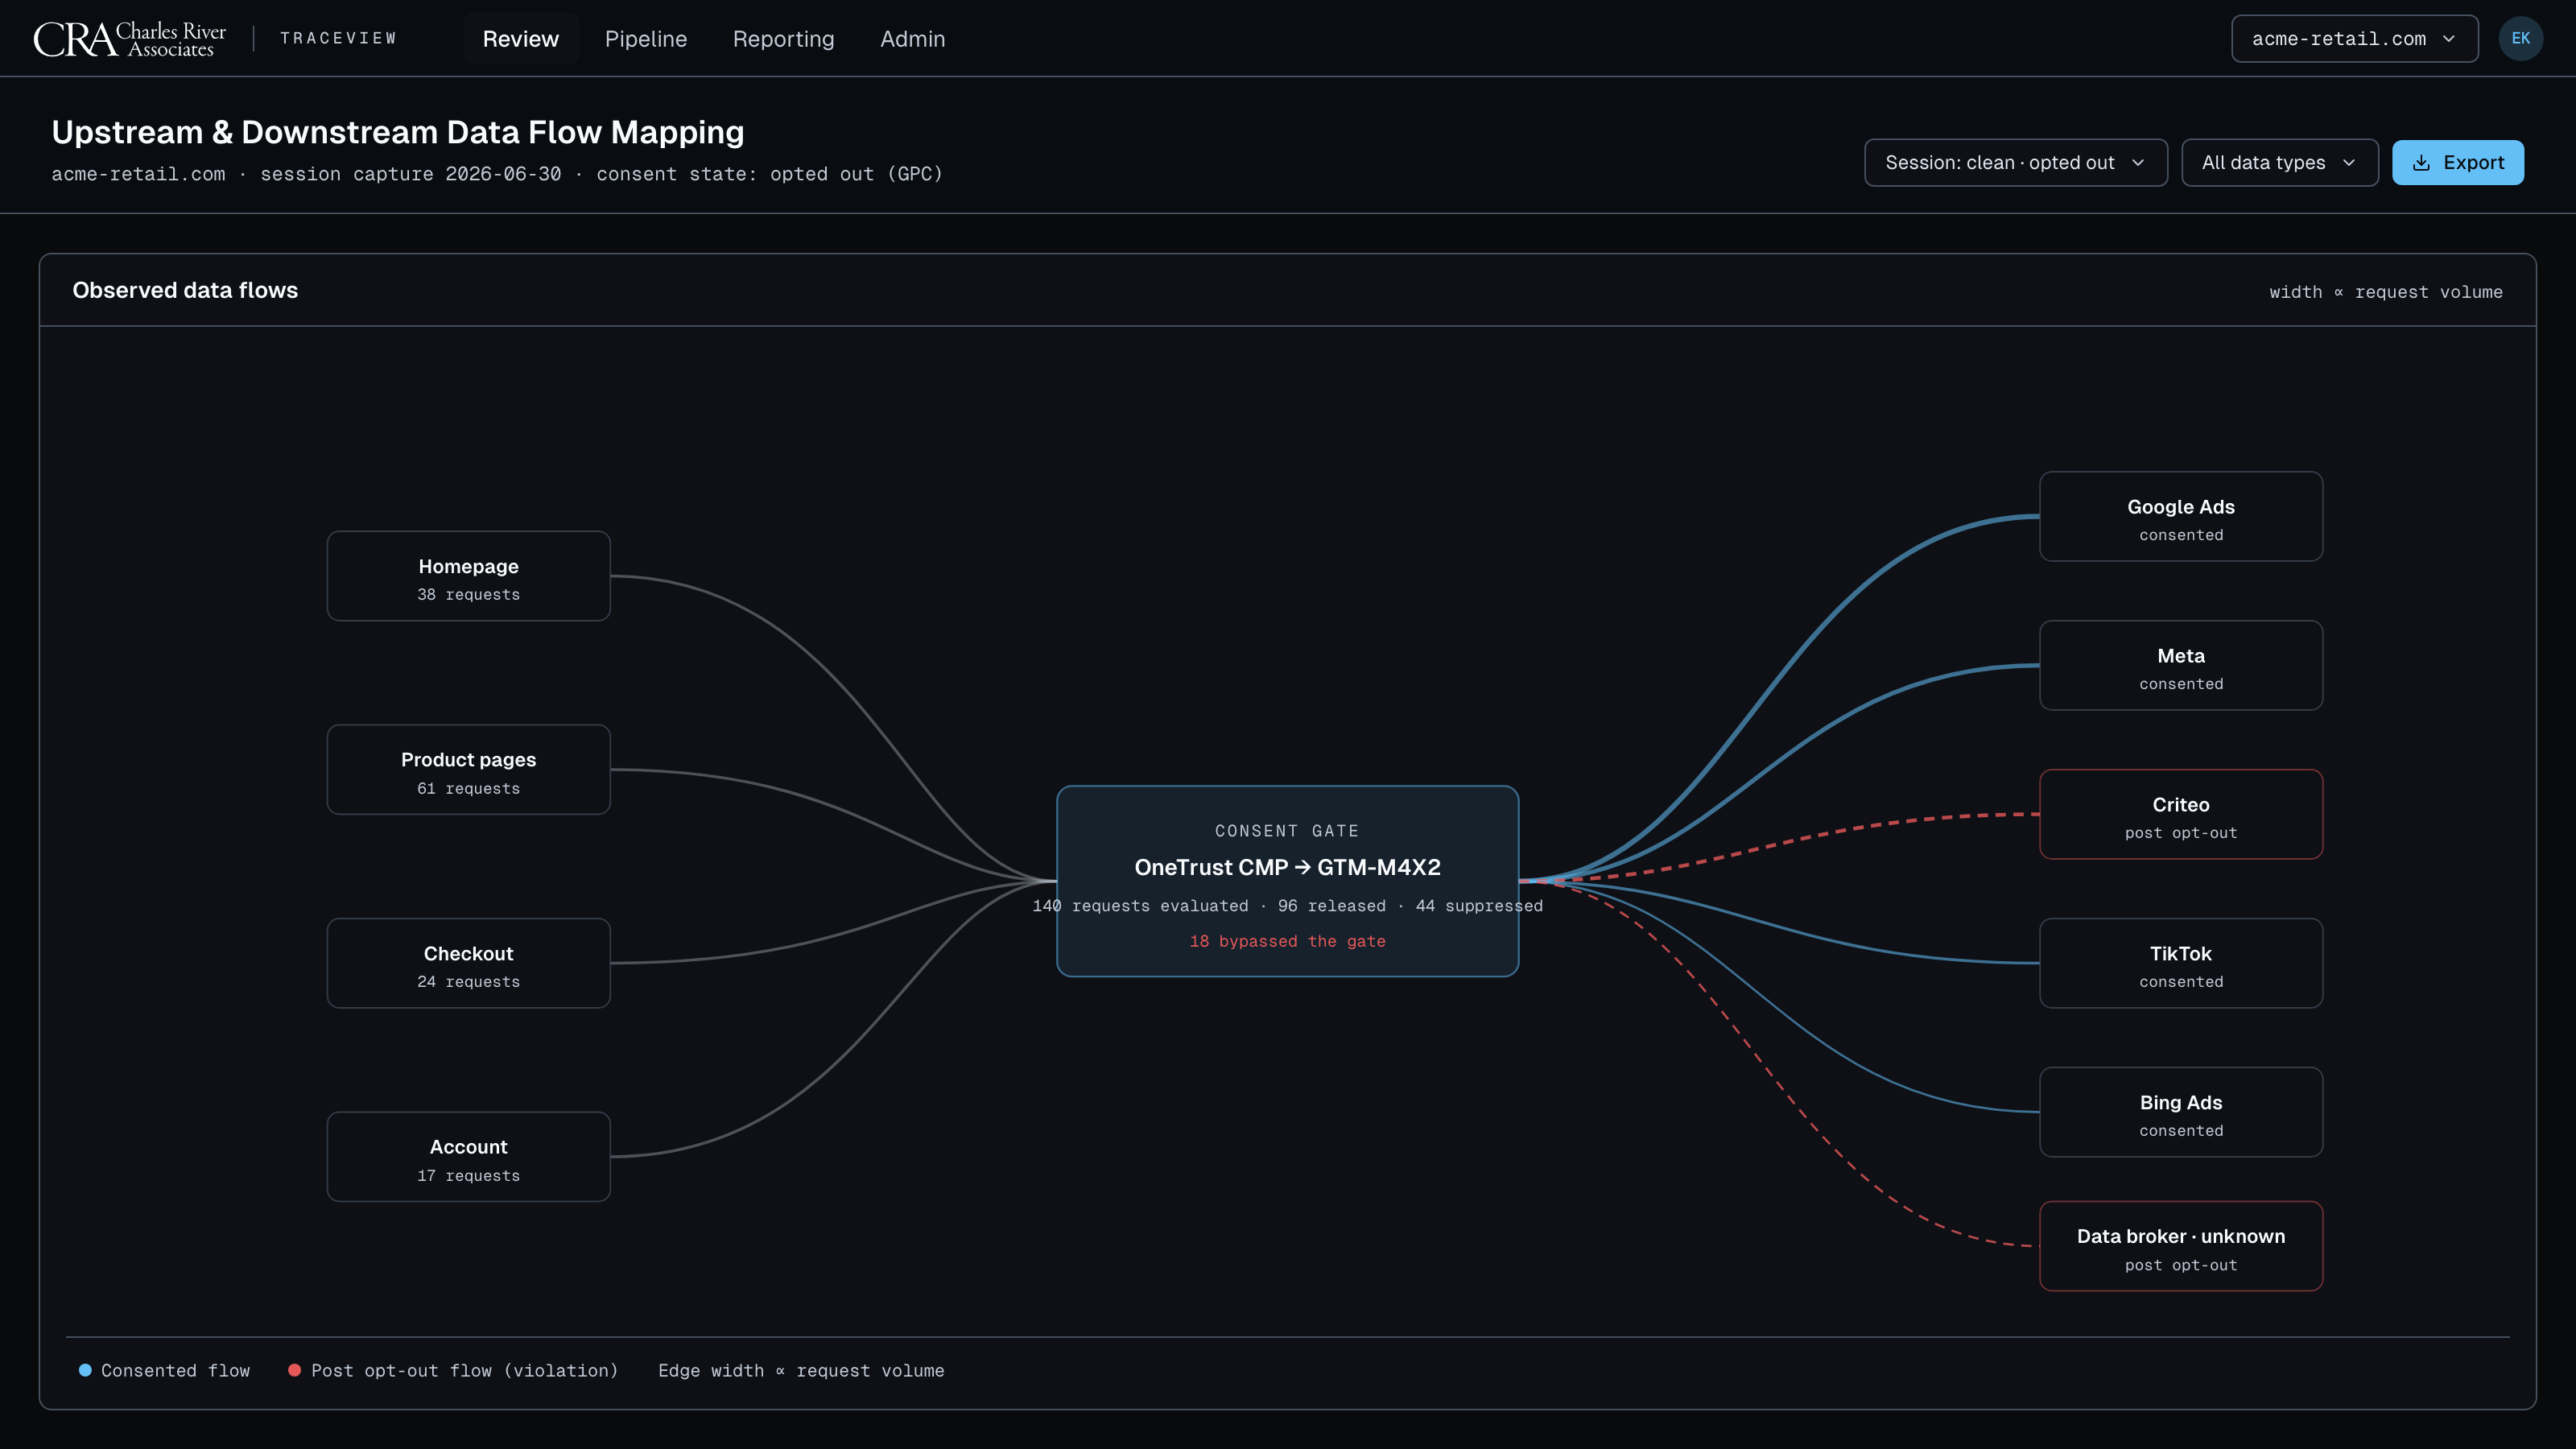Select the Product pages source node
The width and height of the screenshot is (2576, 1449).
[x=468, y=769]
